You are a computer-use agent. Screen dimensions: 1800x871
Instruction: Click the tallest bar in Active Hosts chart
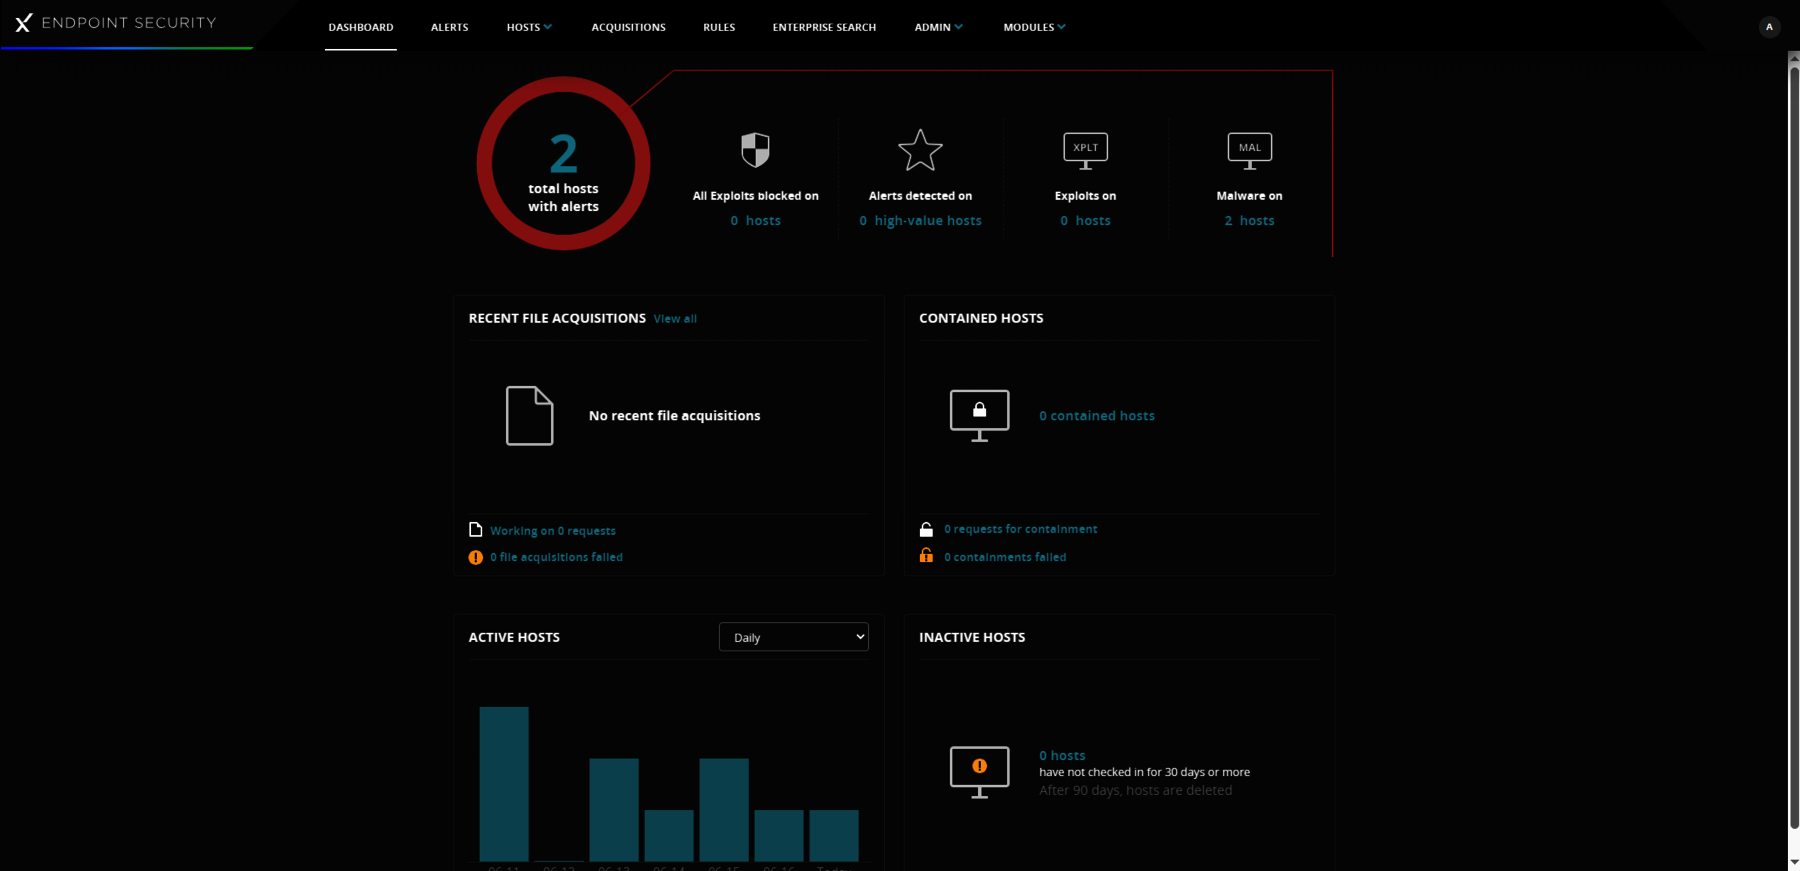[x=504, y=783]
